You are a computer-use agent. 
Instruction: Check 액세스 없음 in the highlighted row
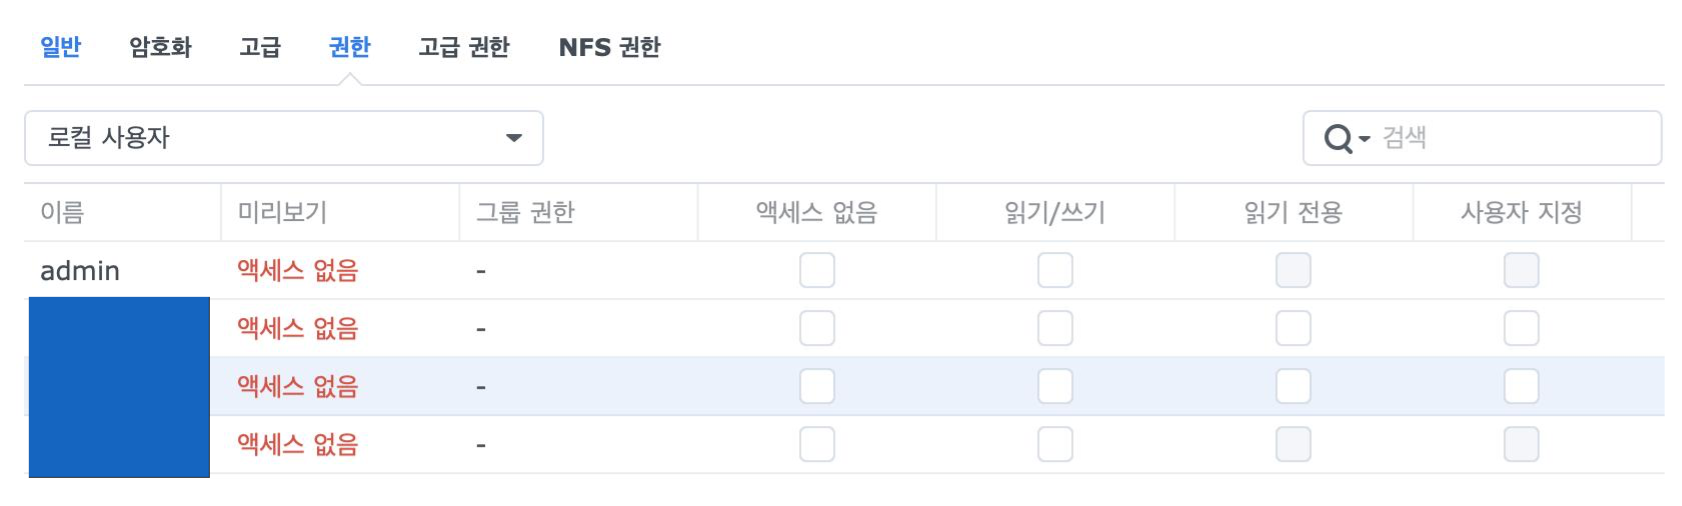(817, 387)
